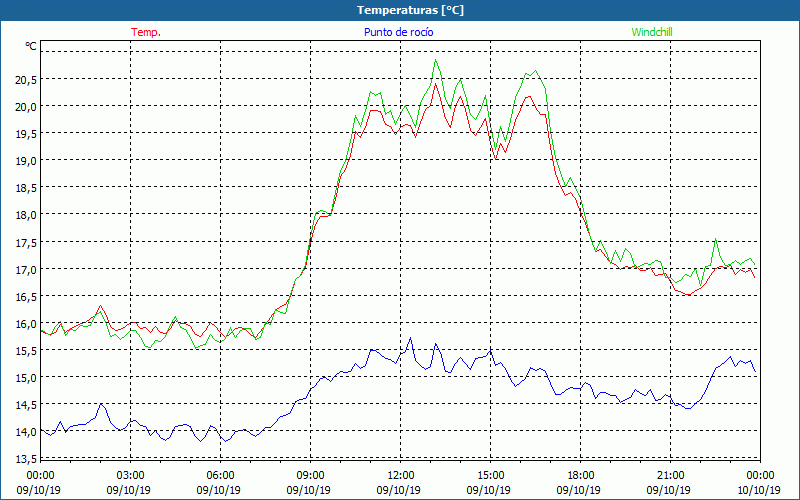Click the 15,5 y-axis value
Screen dimensions: 800x500
pyautogui.click(x=26, y=351)
